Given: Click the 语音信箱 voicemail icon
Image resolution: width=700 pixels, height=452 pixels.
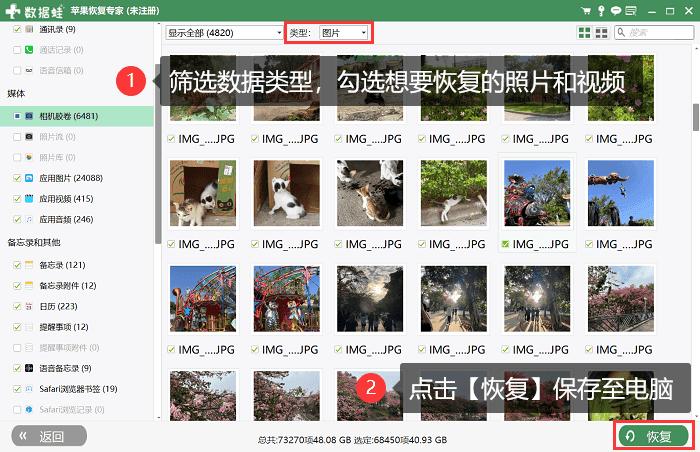Looking at the screenshot, I should click(29, 70).
